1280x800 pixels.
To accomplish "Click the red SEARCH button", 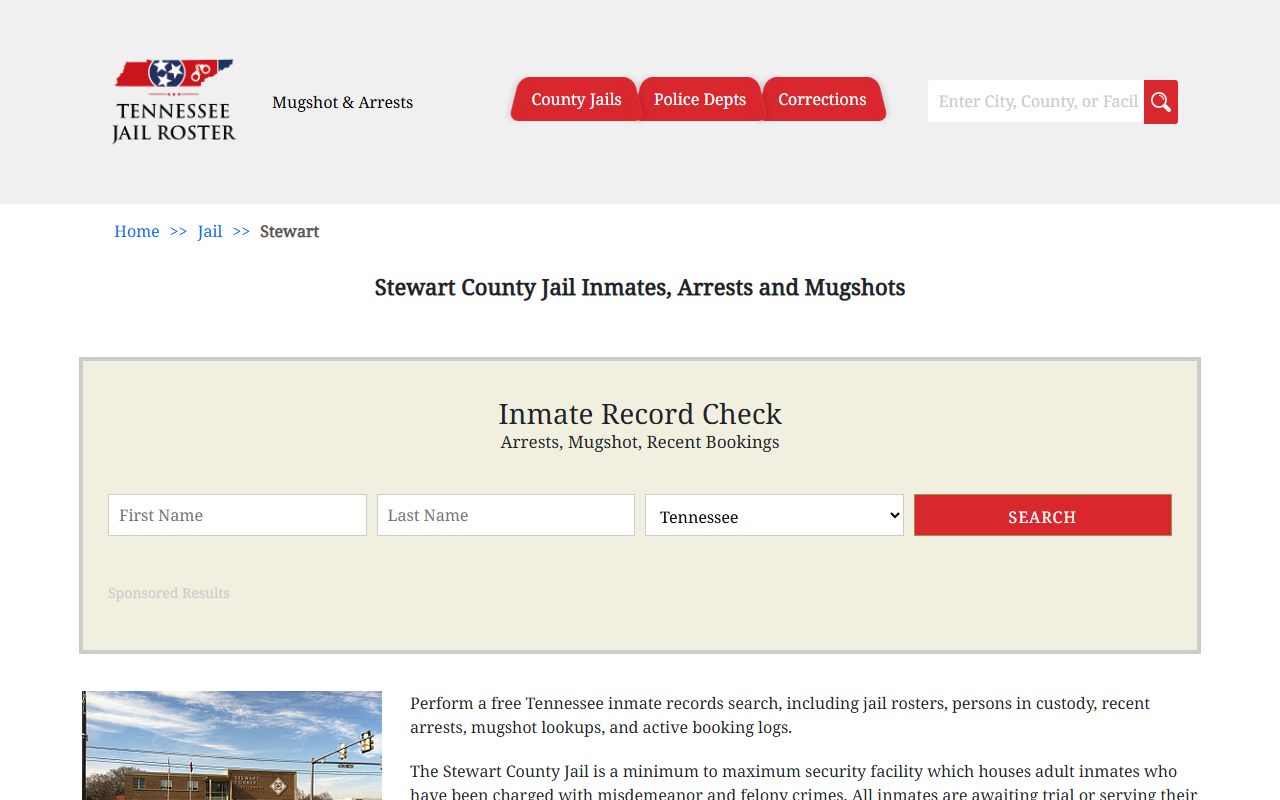I will pyautogui.click(x=1042, y=515).
